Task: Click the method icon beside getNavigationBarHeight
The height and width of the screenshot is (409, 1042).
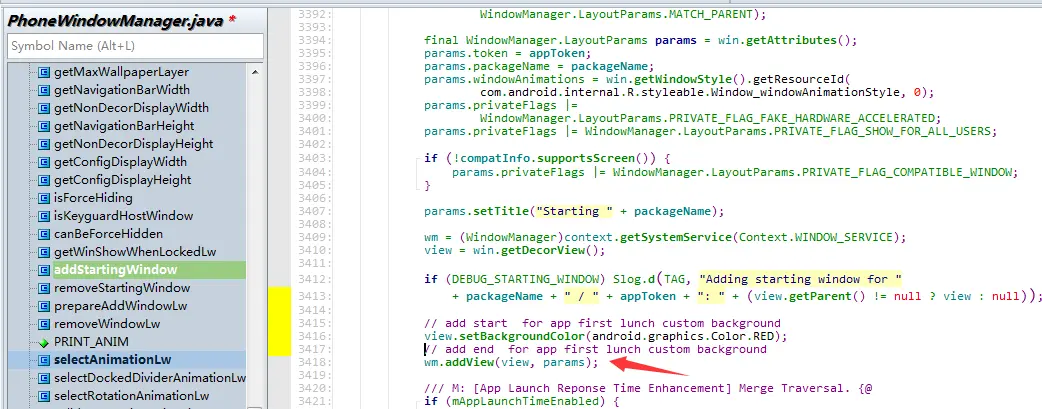Action: click(x=44, y=126)
